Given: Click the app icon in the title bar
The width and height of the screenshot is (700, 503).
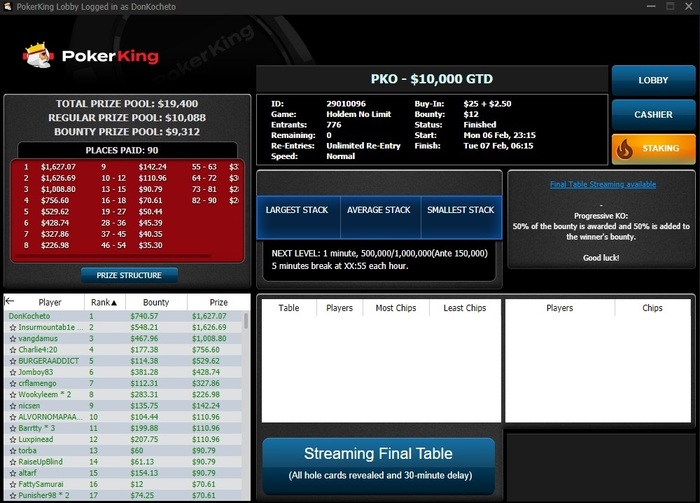Looking at the screenshot, I should (7, 6).
